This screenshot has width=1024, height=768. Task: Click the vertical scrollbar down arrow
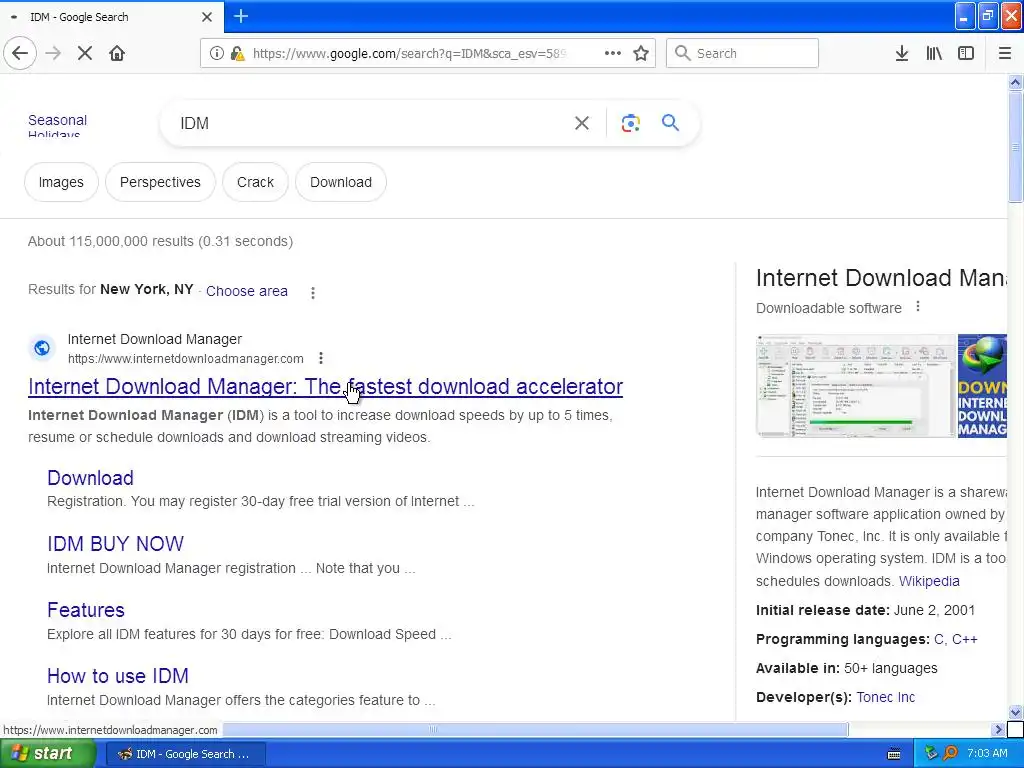(x=1015, y=712)
